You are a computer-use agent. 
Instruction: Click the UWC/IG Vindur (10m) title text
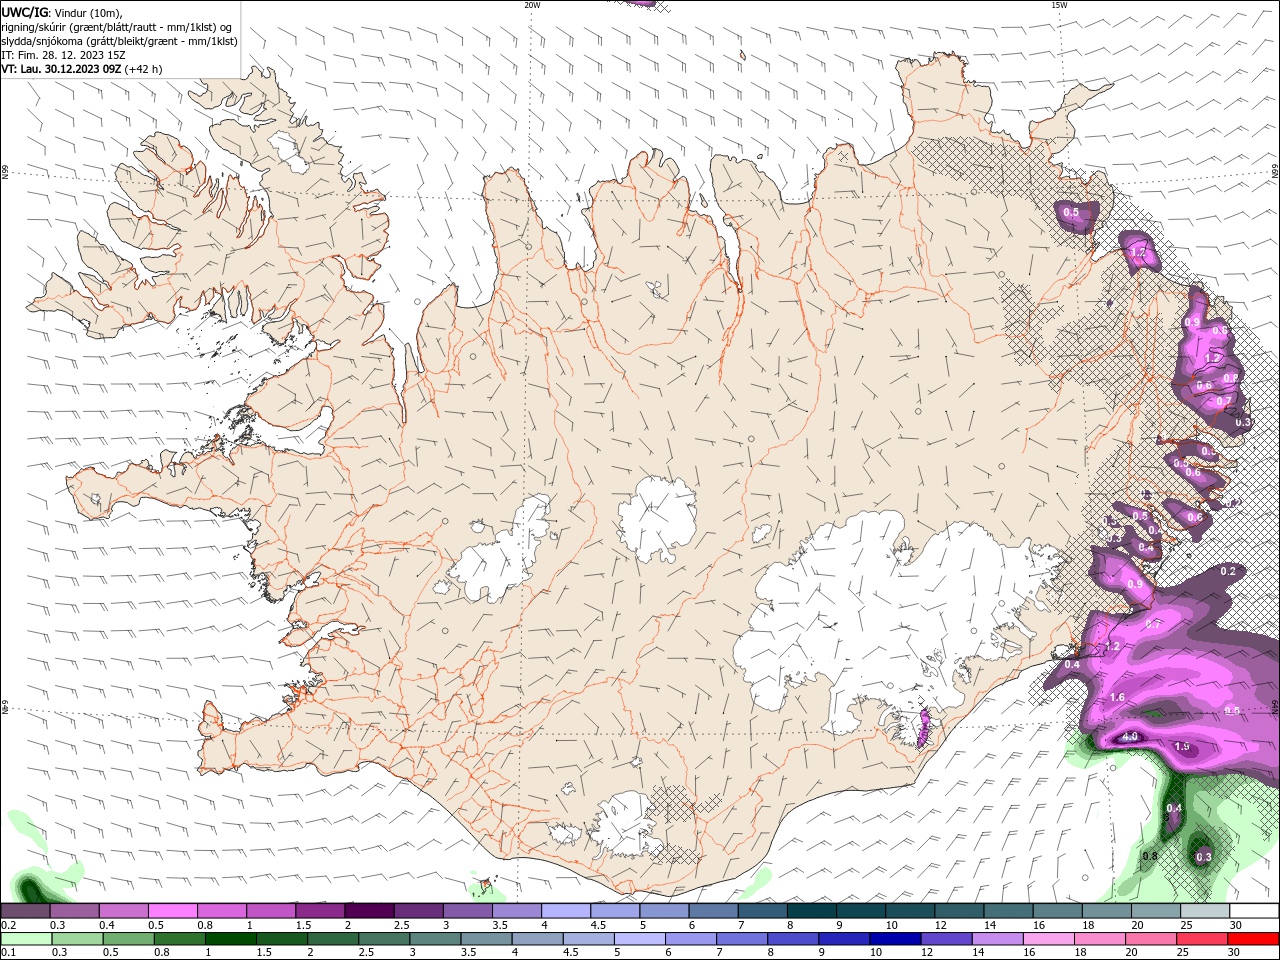[62, 12]
